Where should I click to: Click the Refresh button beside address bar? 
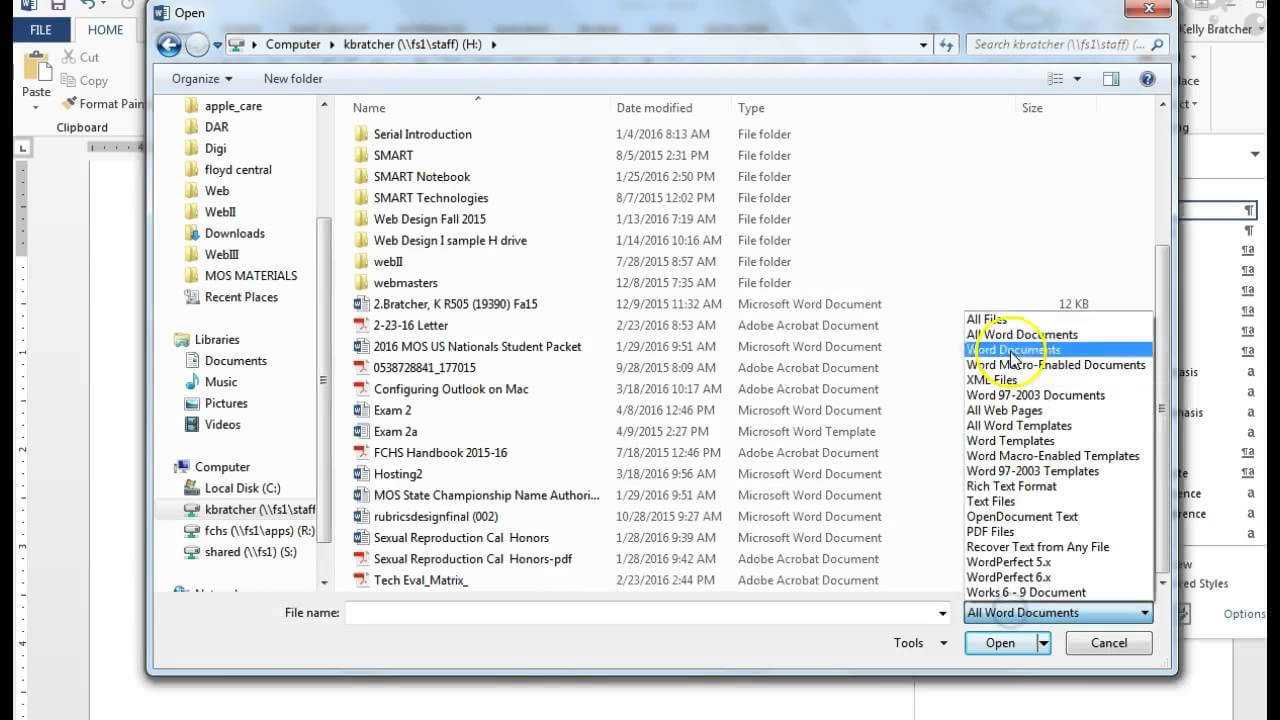tap(947, 44)
